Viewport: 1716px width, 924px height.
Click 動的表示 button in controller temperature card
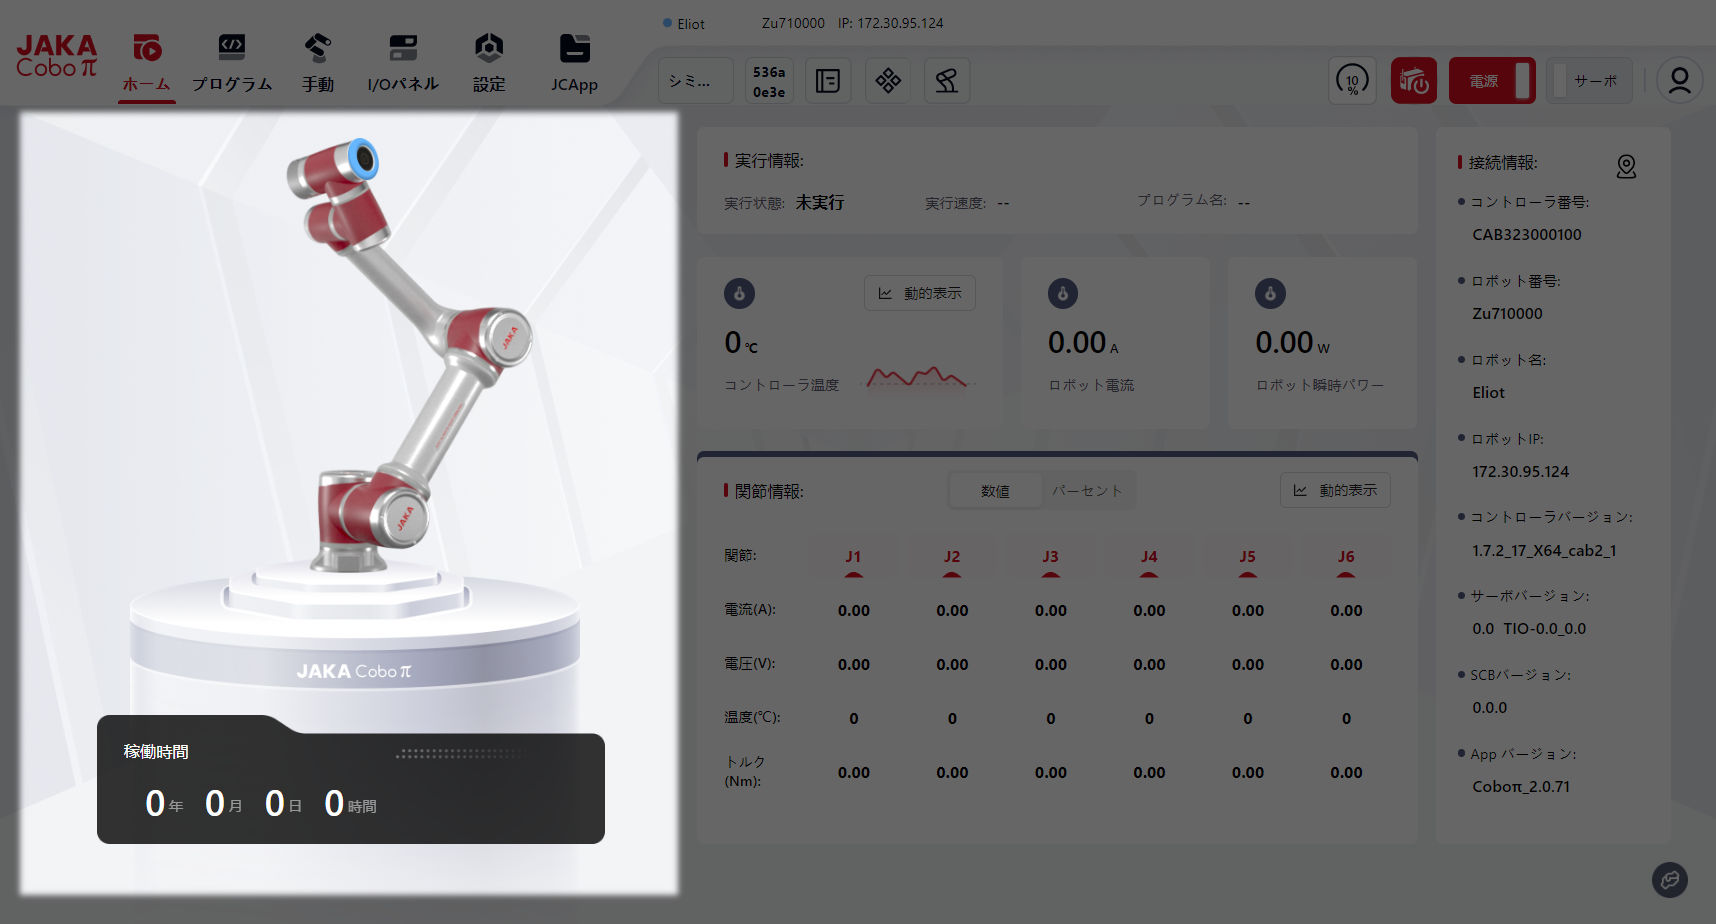pyautogui.click(x=920, y=293)
